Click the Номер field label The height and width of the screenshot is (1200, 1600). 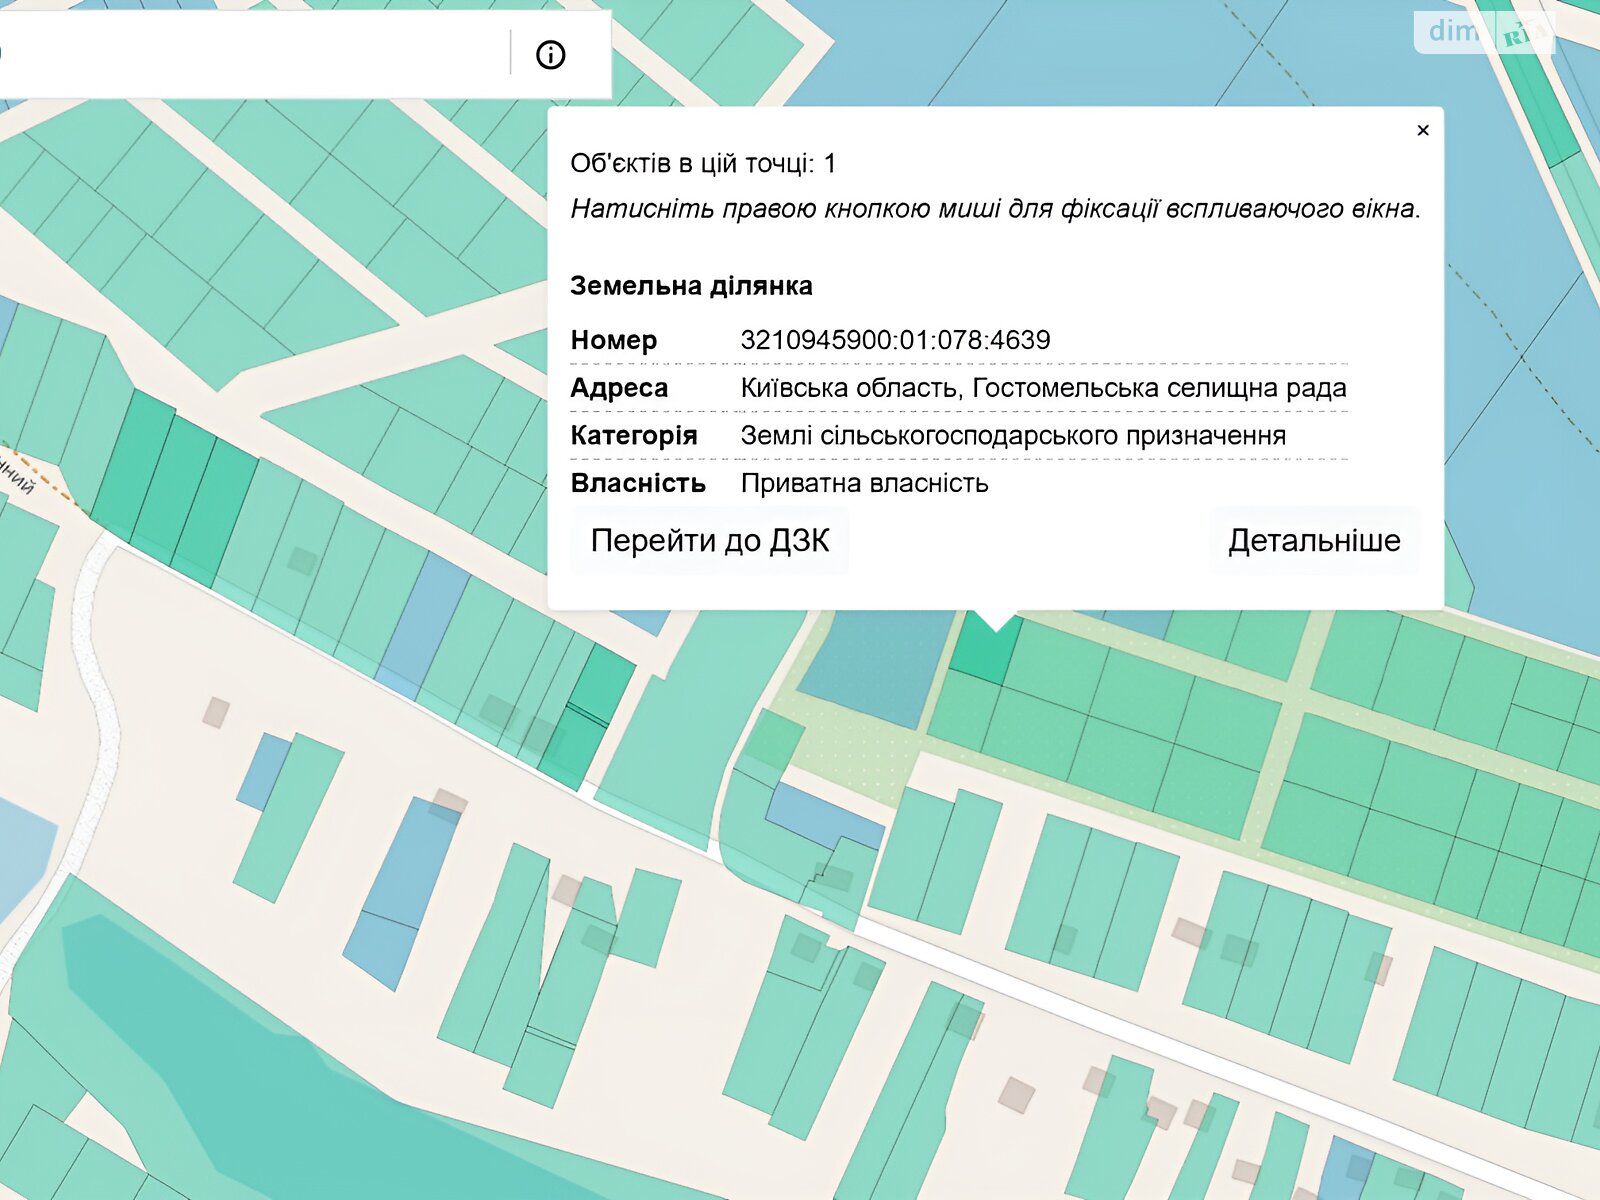click(x=613, y=340)
